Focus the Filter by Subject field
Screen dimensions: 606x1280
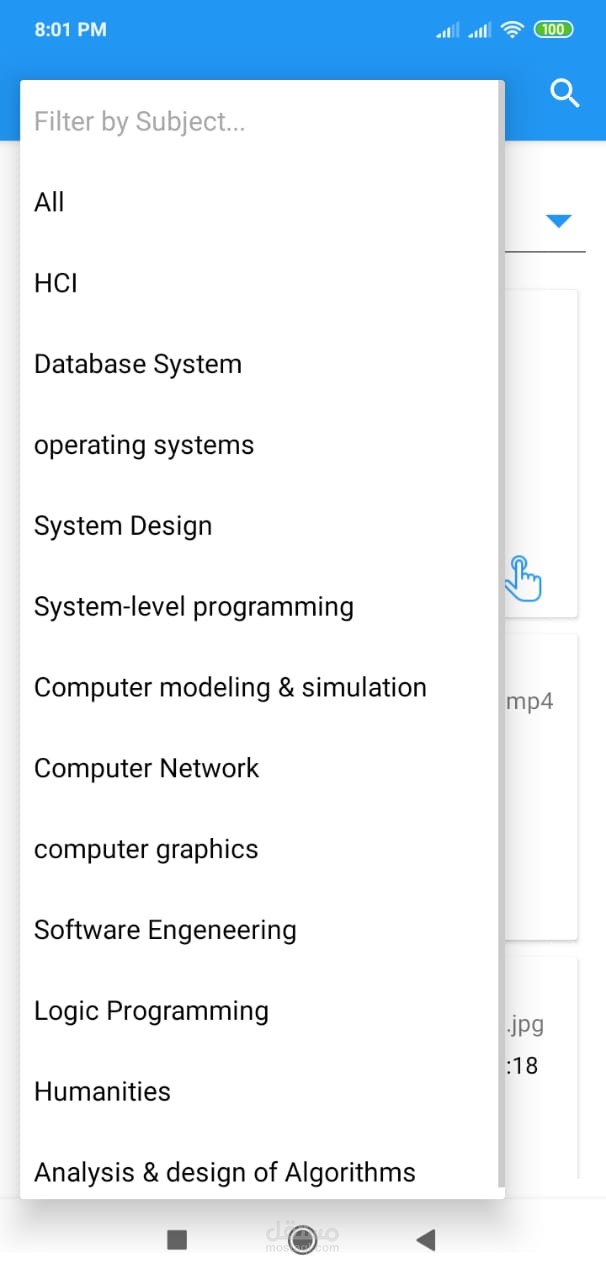point(260,122)
